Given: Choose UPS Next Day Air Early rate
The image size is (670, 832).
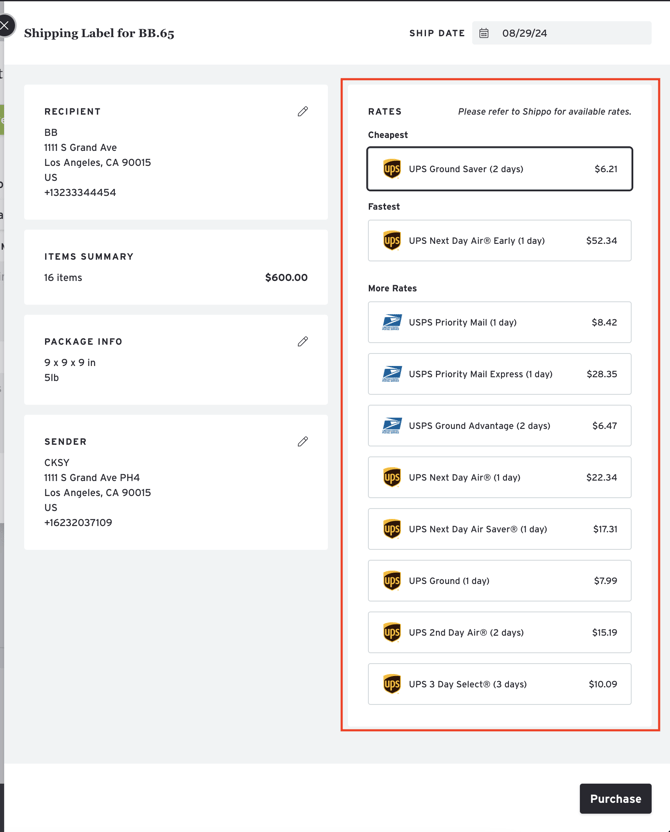Looking at the screenshot, I should [x=499, y=241].
